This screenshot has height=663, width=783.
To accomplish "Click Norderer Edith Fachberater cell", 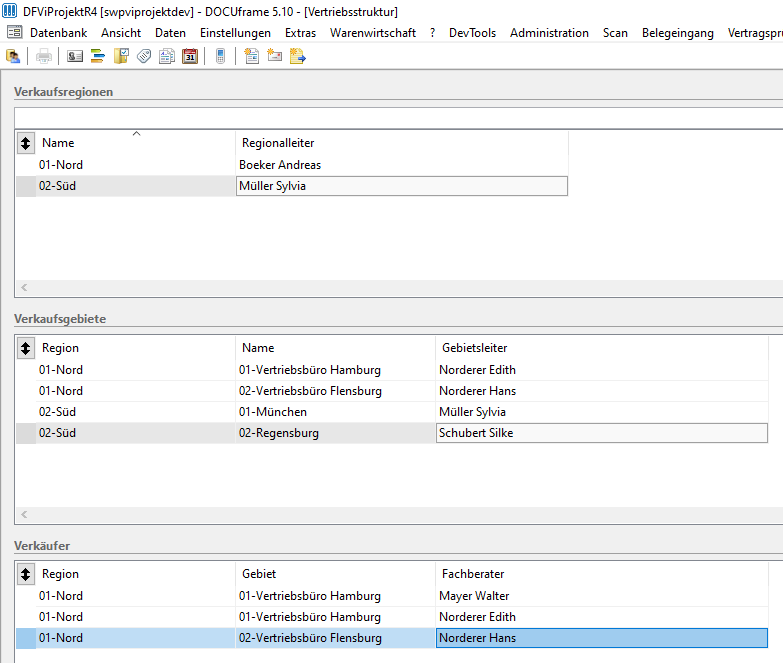I will (602, 617).
